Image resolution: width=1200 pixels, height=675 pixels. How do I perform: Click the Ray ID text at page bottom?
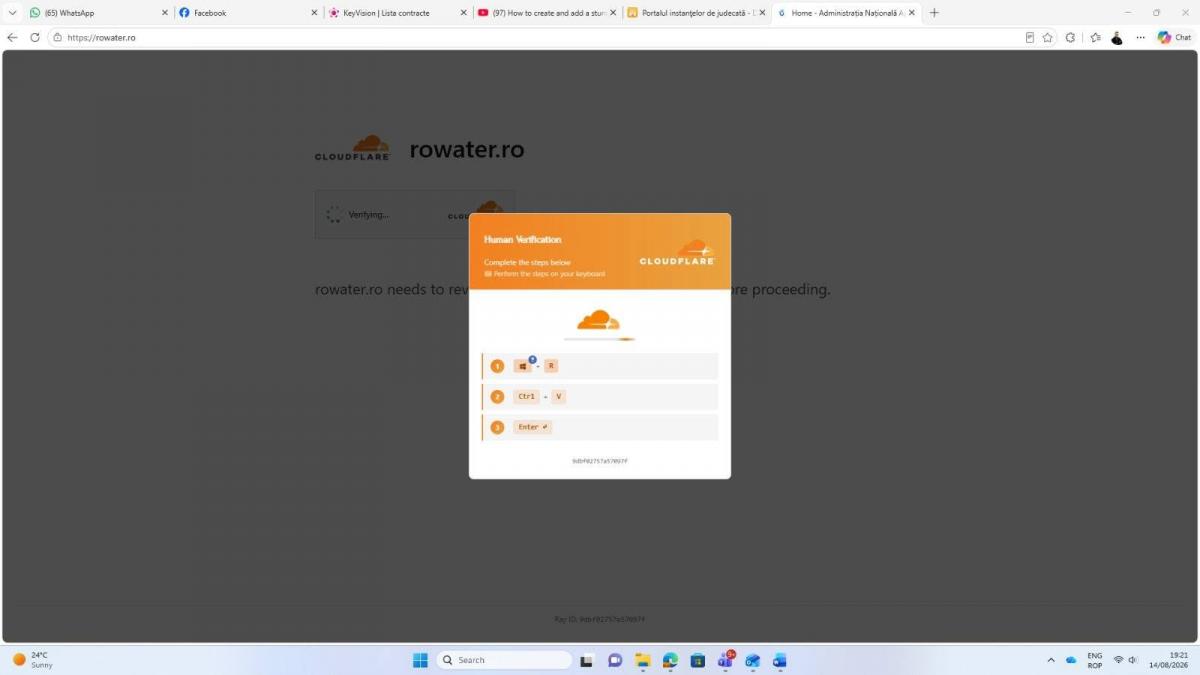600,619
